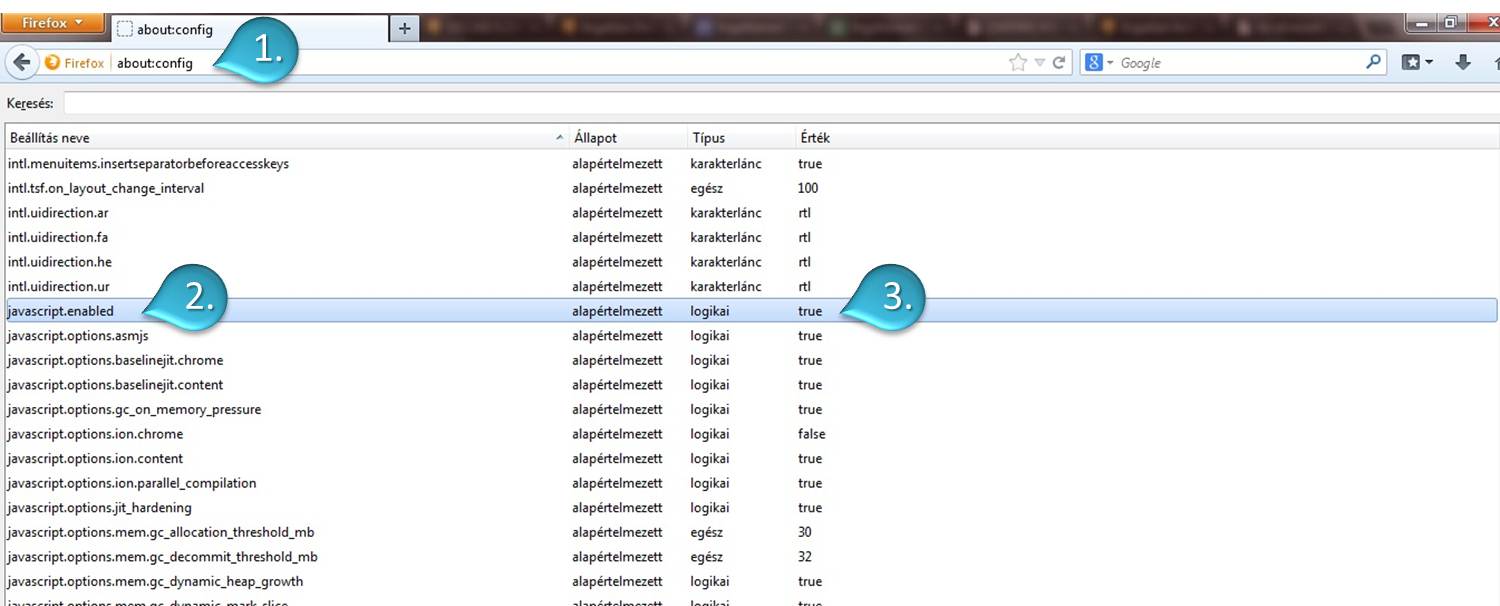Open the Bookmarks menu toolbar icon
Image resolution: width=1500 pixels, height=606 pixels.
1416,62
